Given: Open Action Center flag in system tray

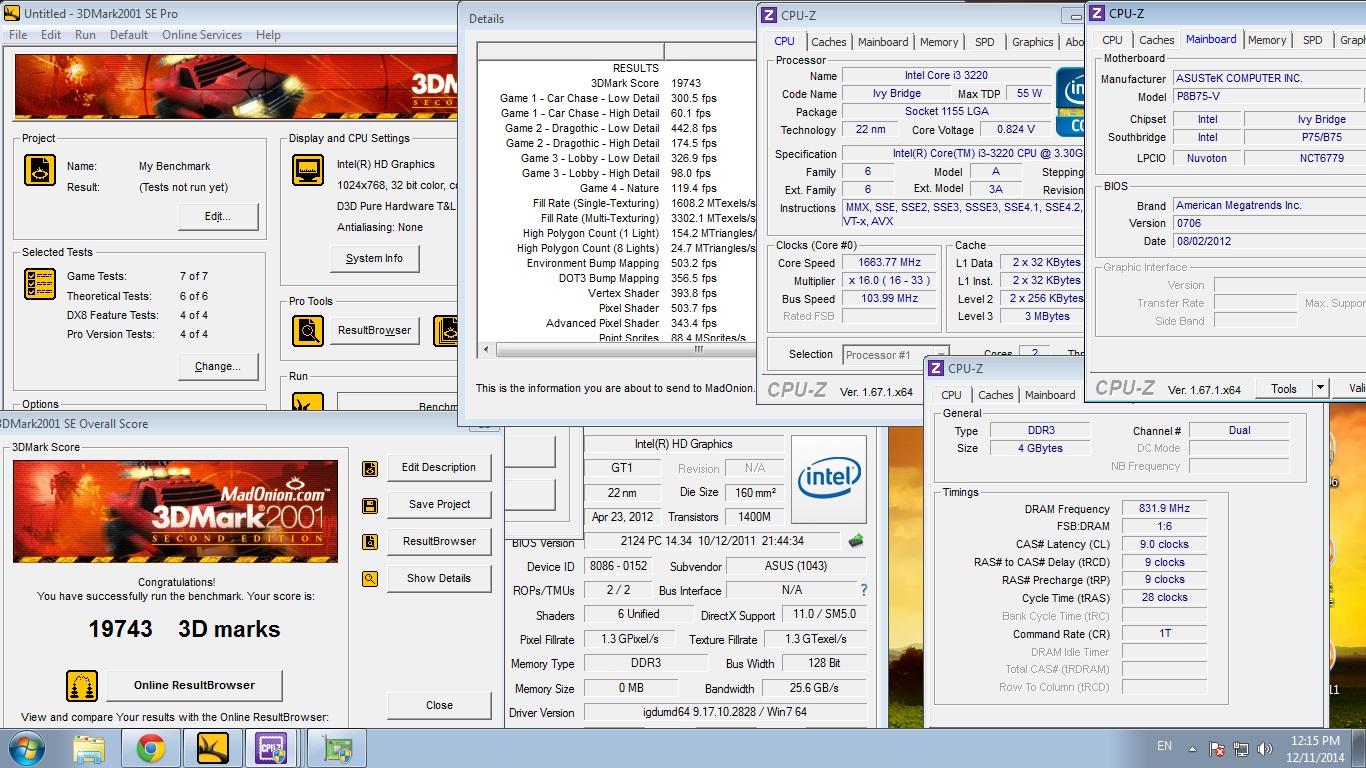Looking at the screenshot, I should (x=1218, y=748).
